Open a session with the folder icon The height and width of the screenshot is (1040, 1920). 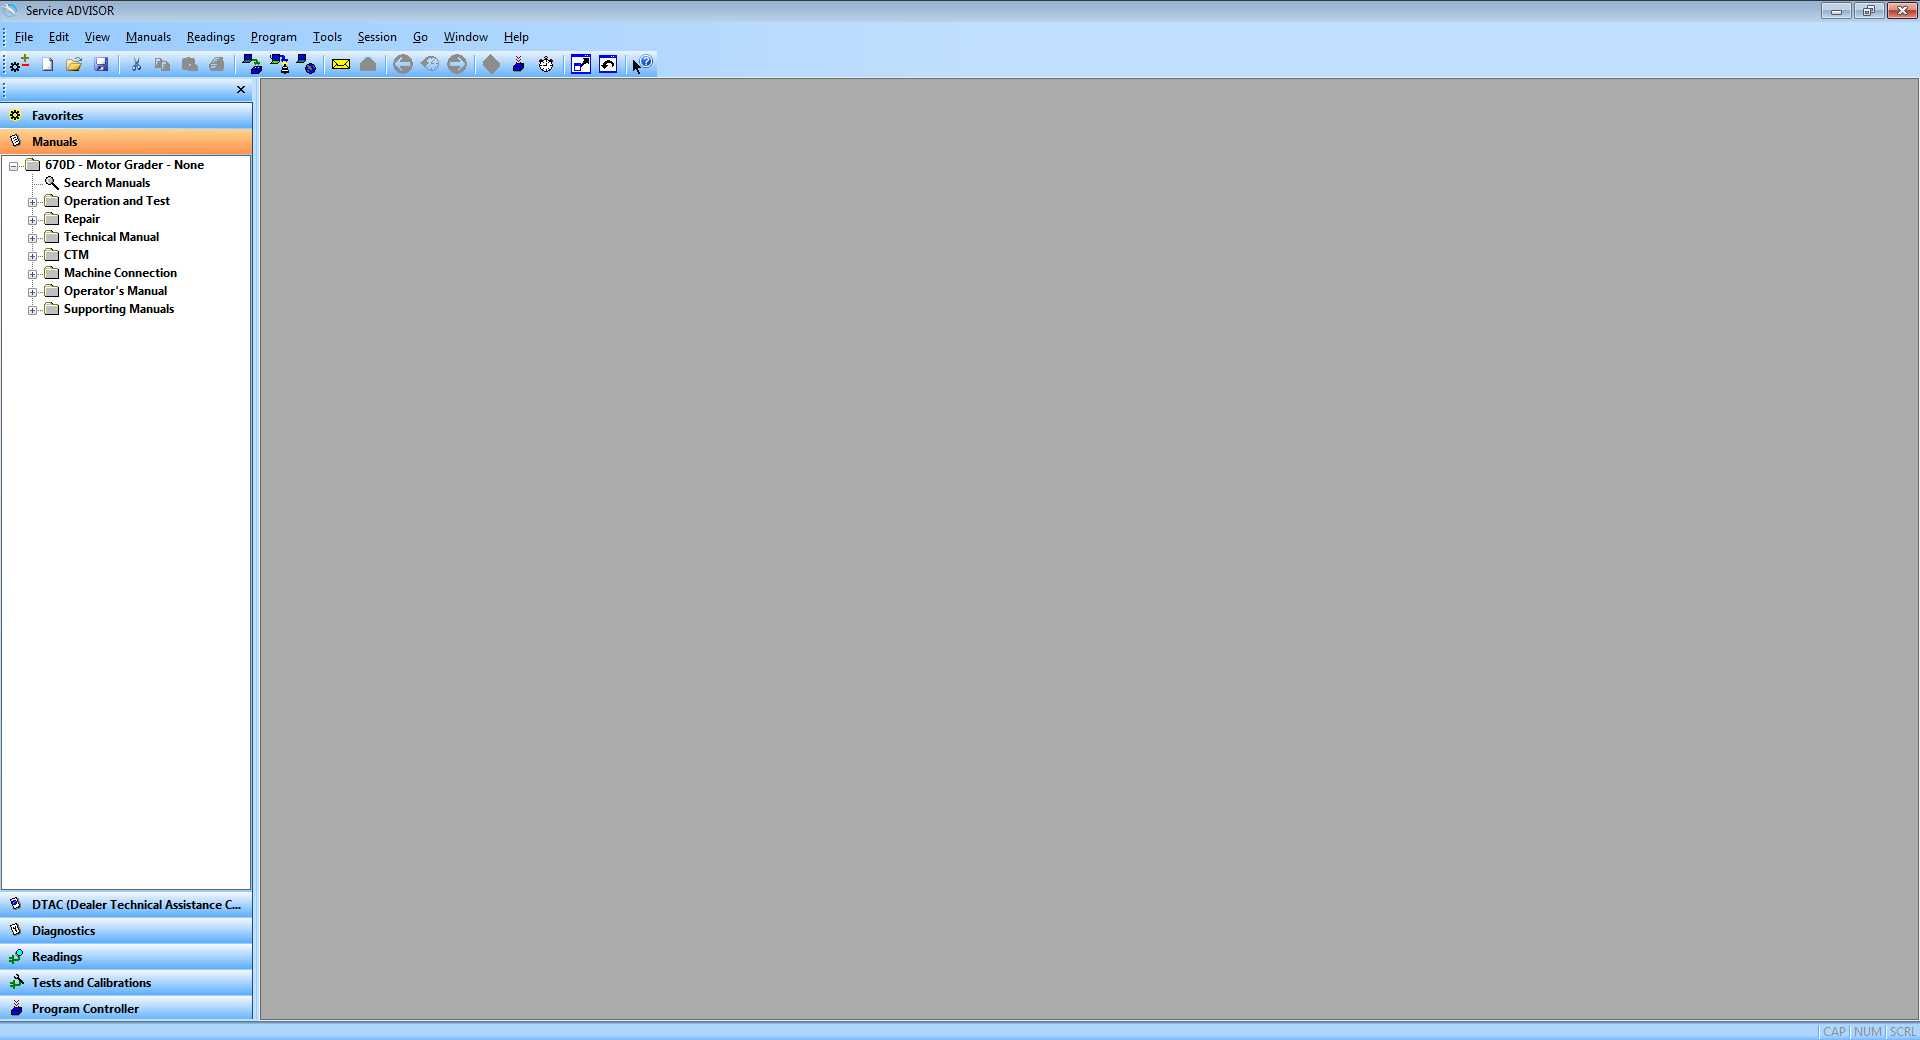click(x=74, y=64)
